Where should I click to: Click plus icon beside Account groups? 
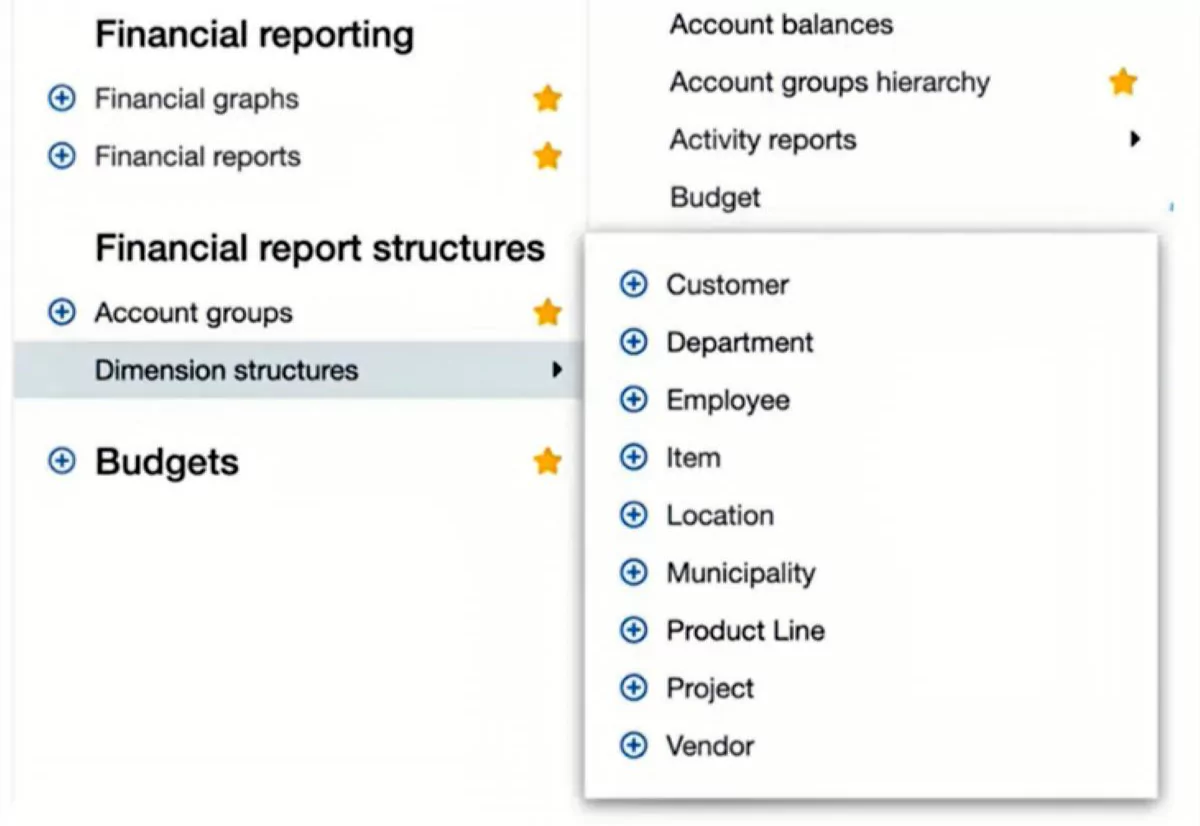coord(62,313)
